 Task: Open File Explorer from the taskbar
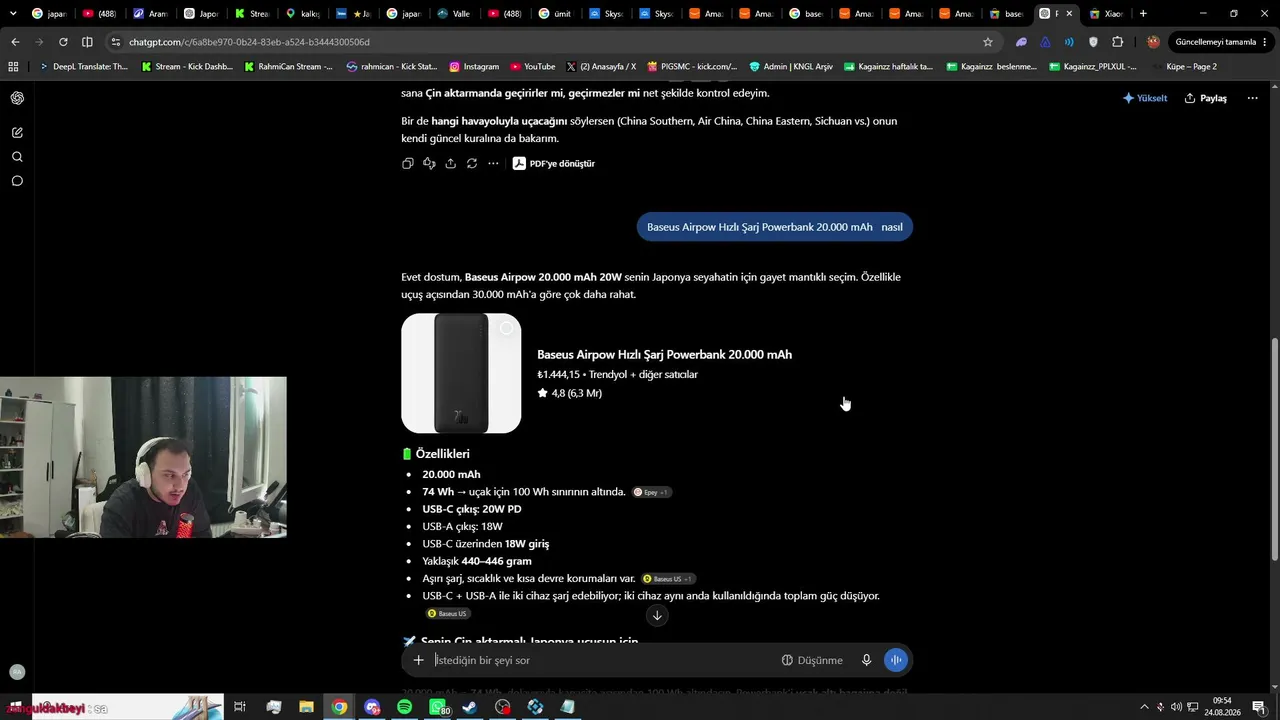tap(306, 707)
